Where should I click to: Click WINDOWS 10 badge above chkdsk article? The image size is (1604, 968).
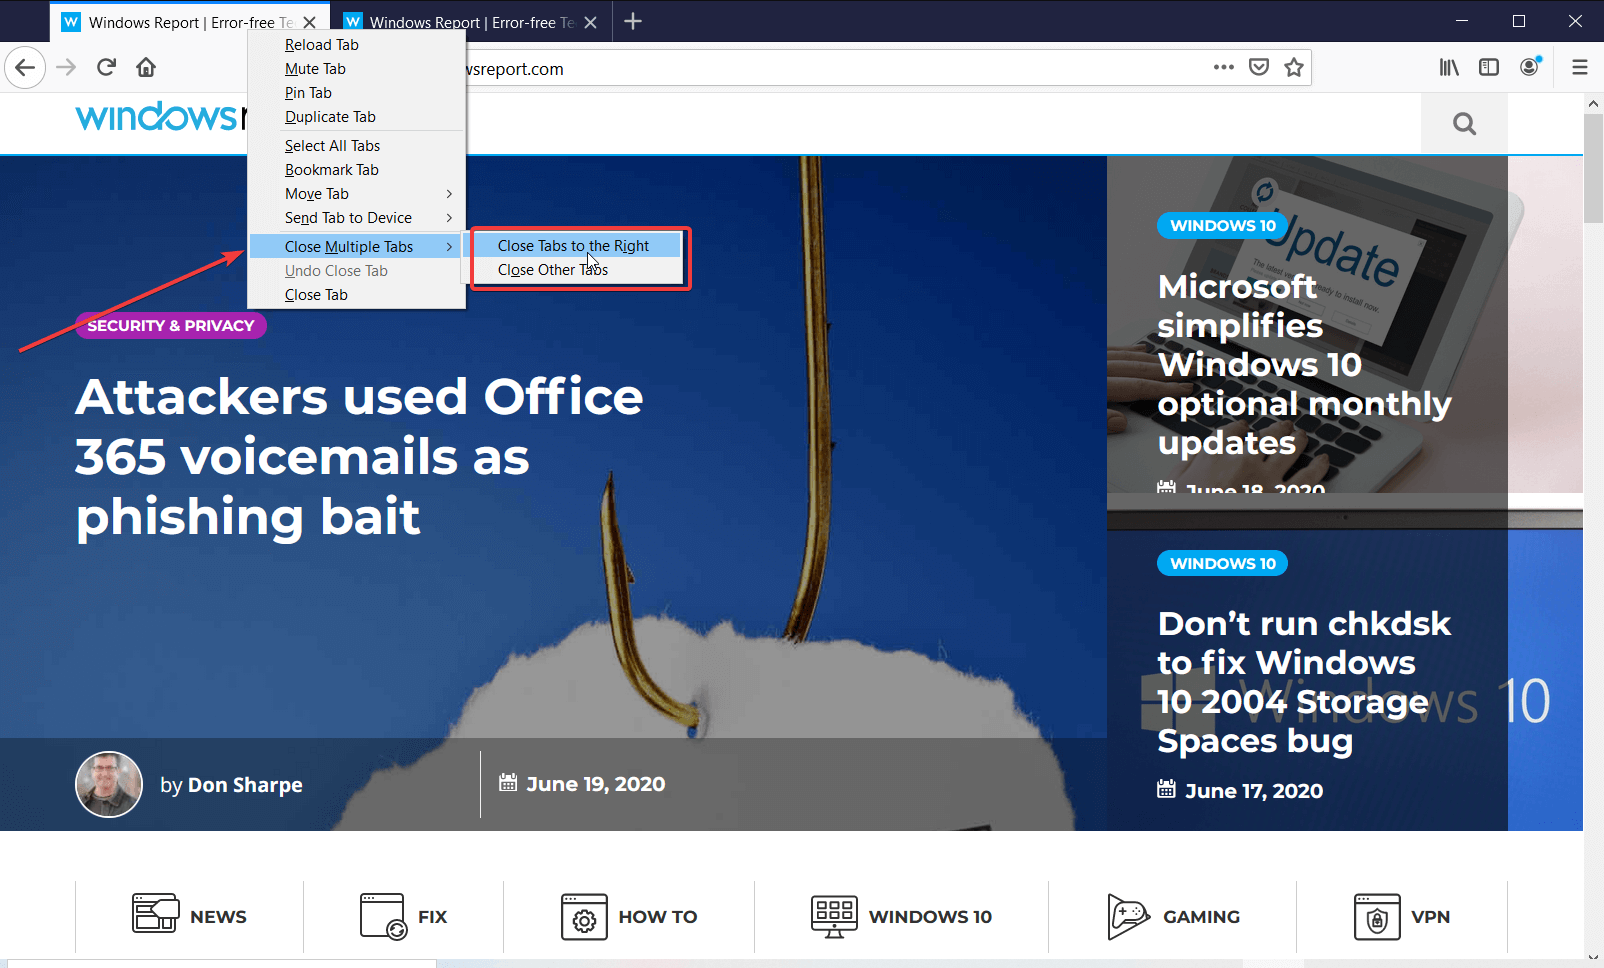(x=1222, y=563)
